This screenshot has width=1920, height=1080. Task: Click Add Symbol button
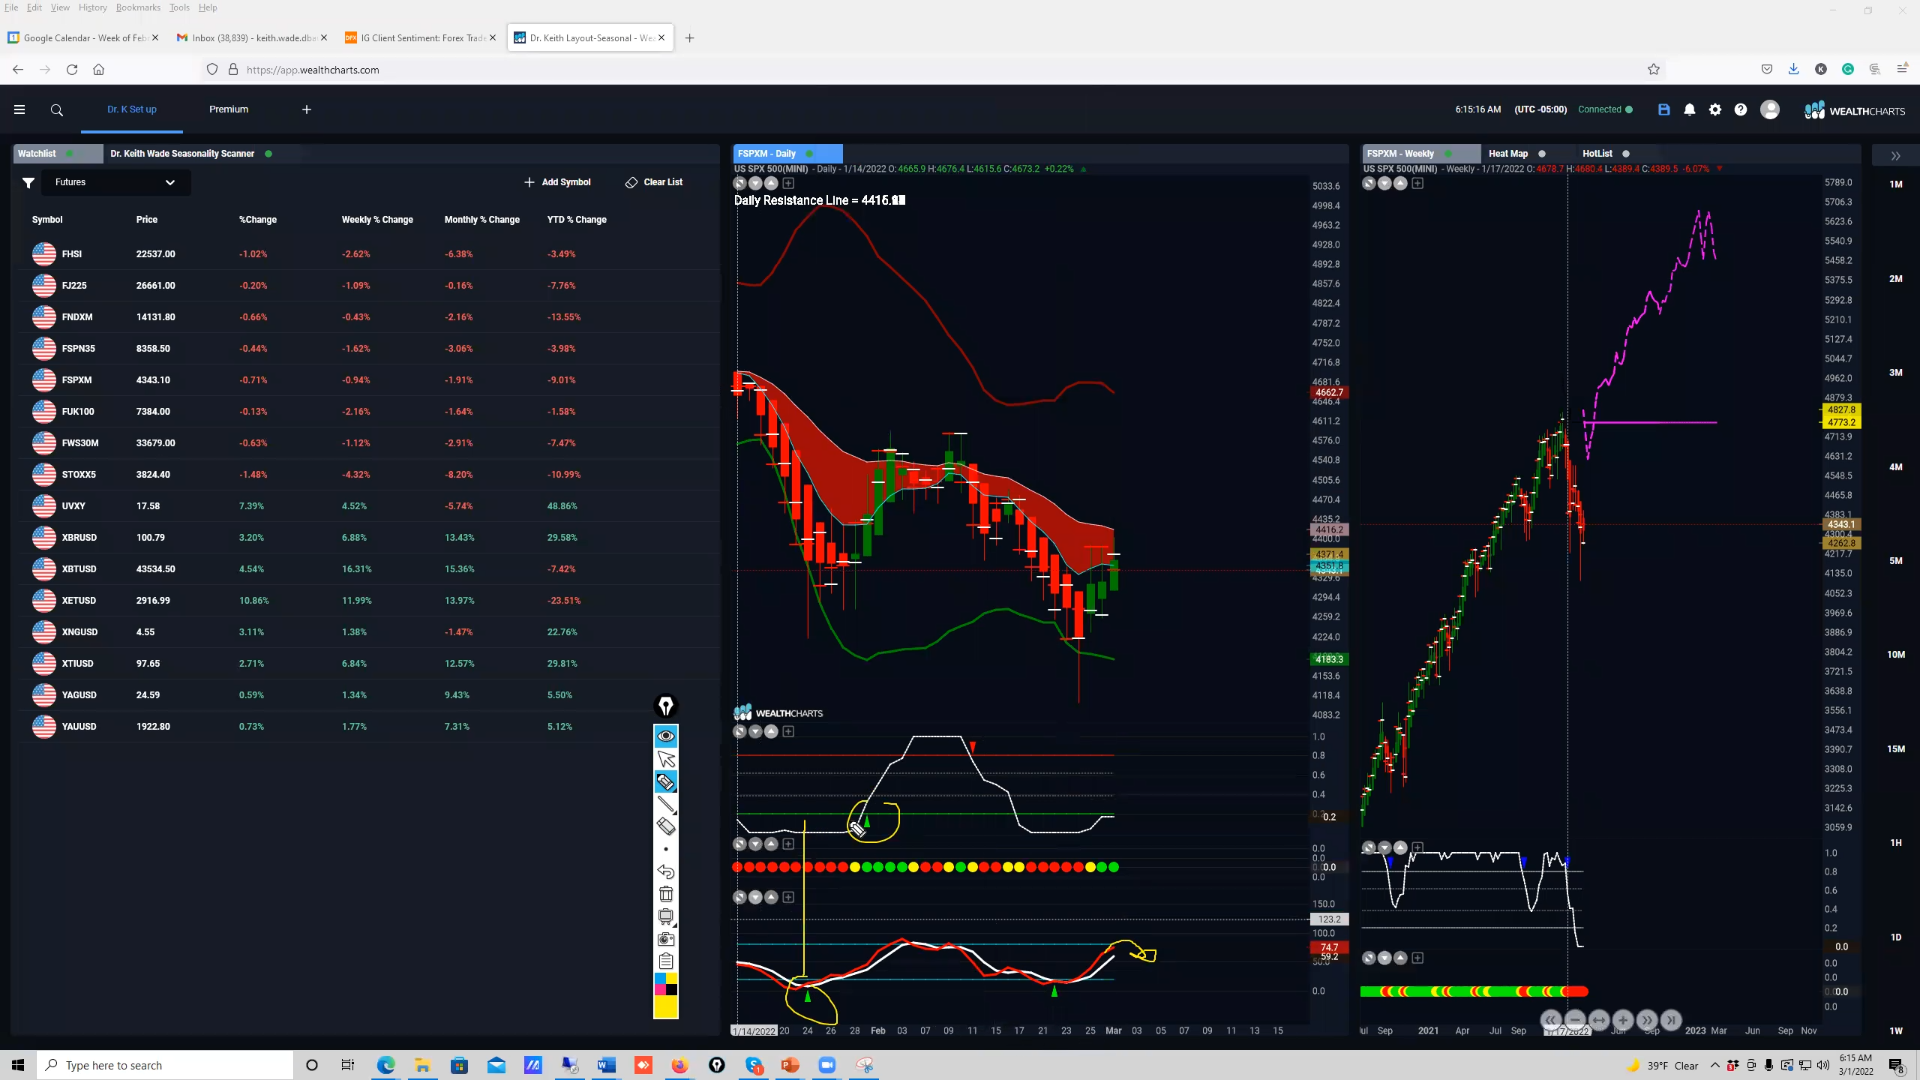(557, 183)
